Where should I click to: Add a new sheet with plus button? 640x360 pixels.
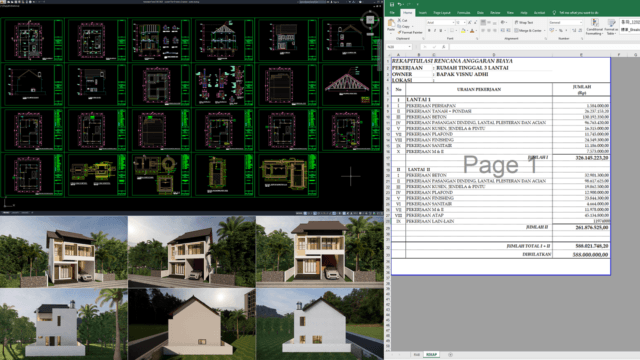[x=450, y=355]
